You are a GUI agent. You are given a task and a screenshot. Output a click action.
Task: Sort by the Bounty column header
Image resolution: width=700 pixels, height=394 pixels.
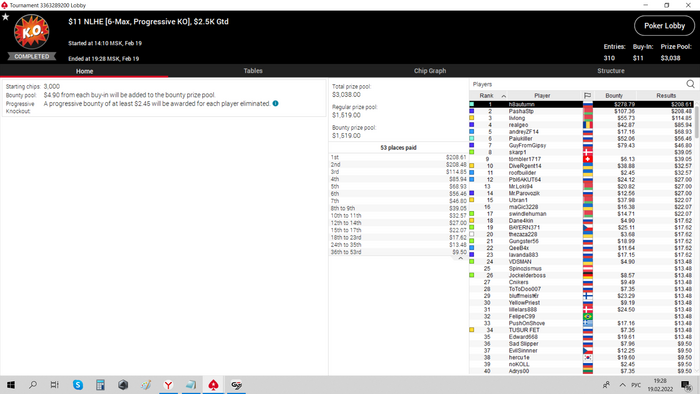614,95
